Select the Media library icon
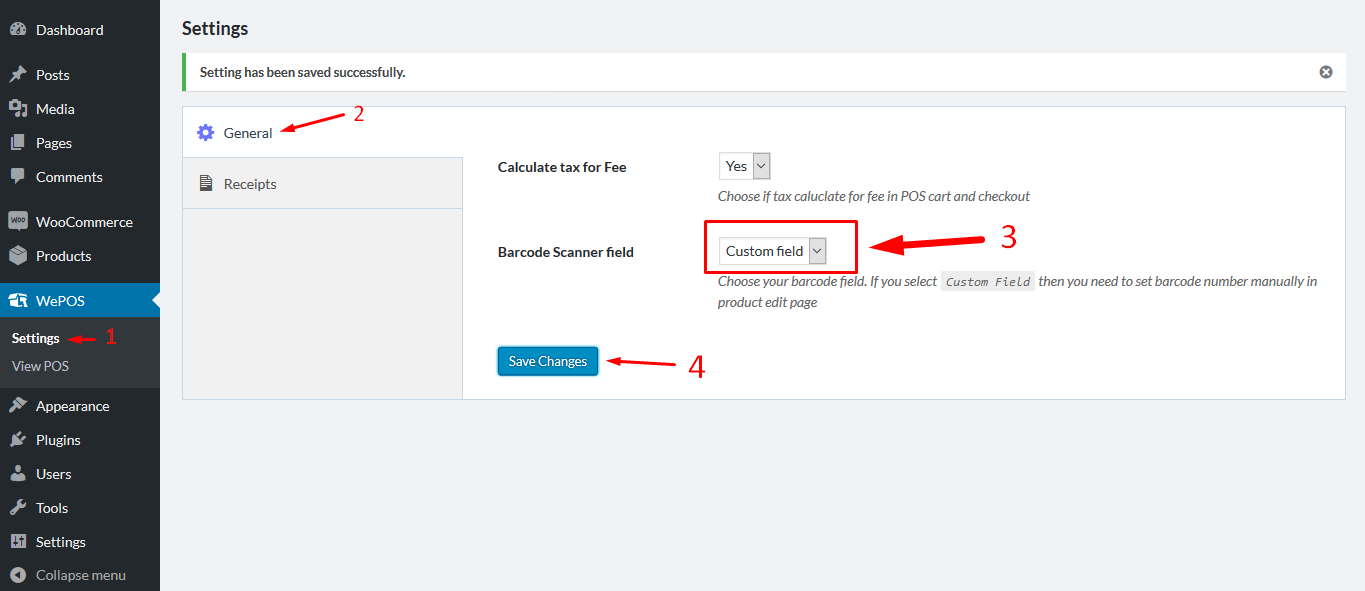This screenshot has width=1365, height=591. (x=18, y=108)
